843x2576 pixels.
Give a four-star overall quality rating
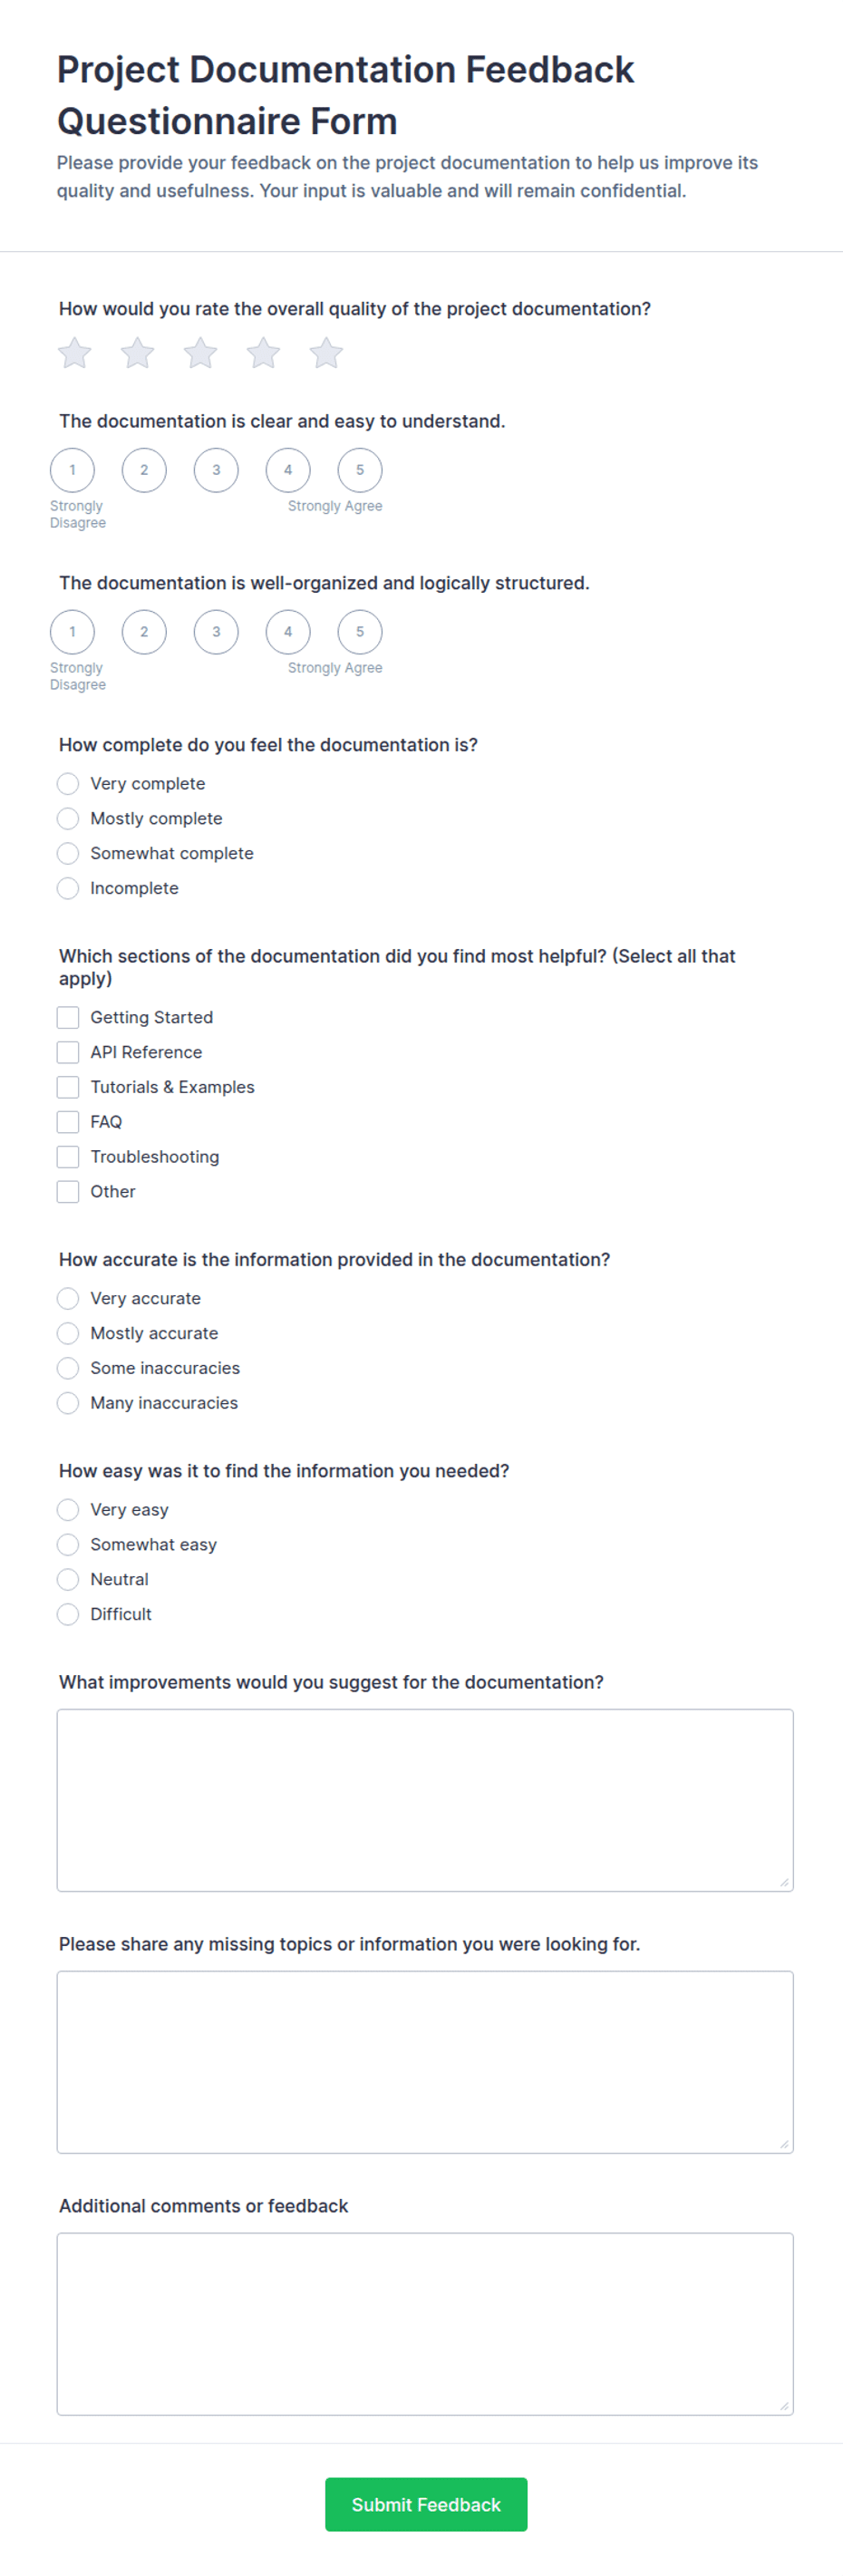(x=263, y=353)
